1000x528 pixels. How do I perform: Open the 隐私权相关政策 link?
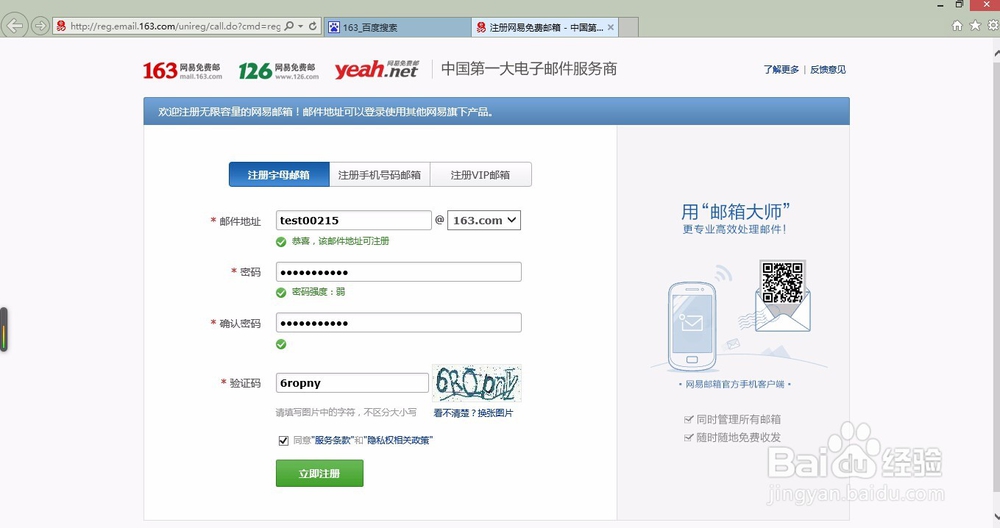coord(398,440)
